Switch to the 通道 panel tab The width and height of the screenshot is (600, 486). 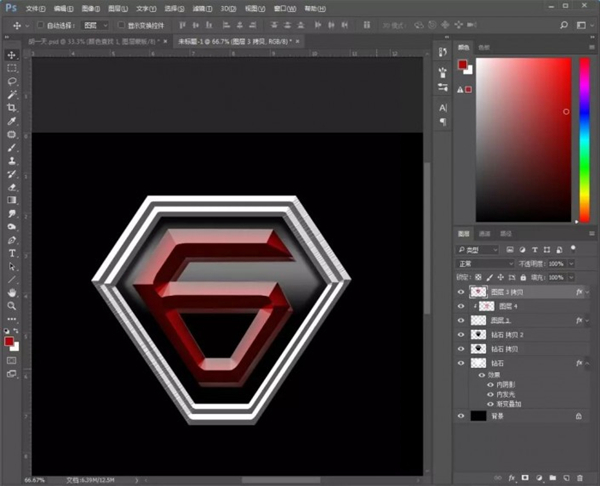[487, 233]
